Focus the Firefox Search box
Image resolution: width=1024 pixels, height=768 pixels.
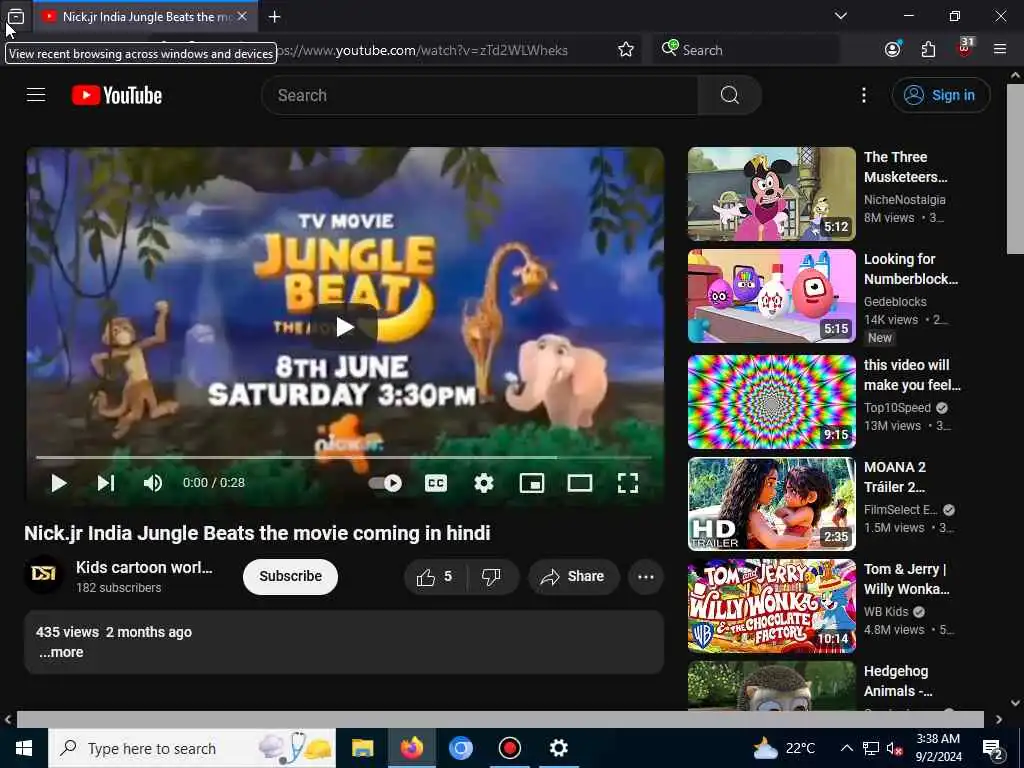(746, 50)
